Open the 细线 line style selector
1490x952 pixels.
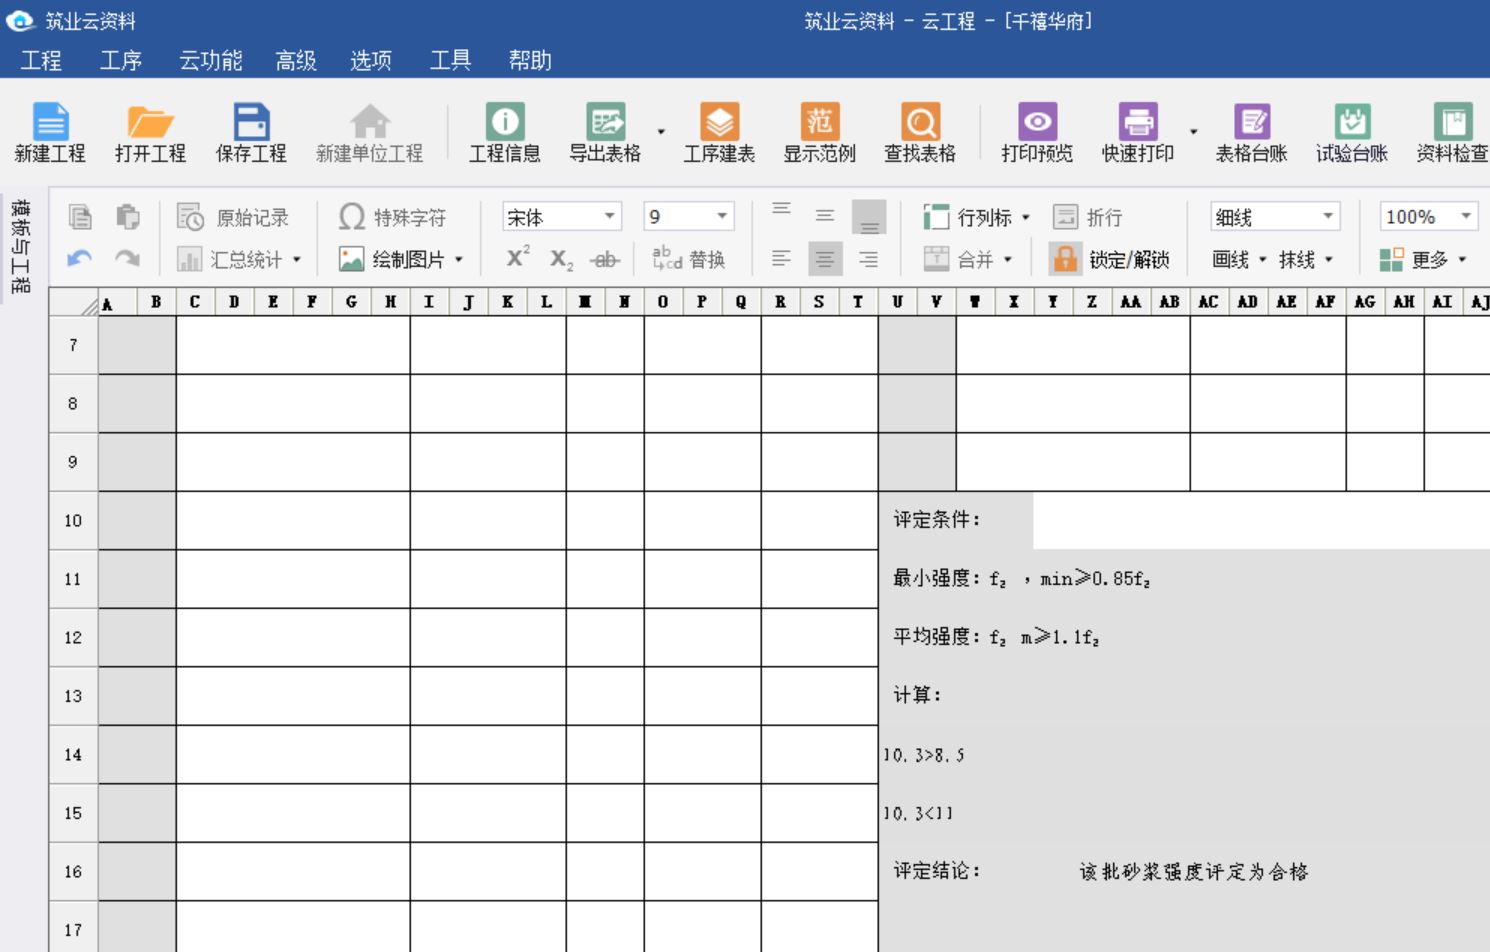tap(1328, 216)
